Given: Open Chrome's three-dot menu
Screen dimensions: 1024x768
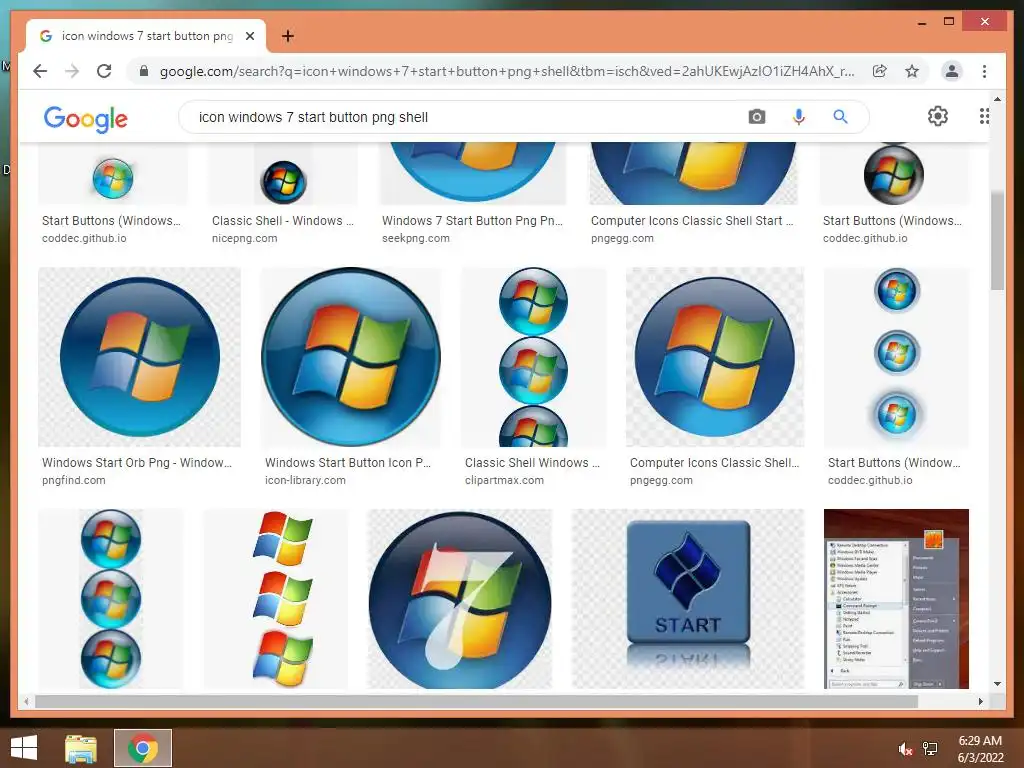Looking at the screenshot, I should tap(984, 71).
